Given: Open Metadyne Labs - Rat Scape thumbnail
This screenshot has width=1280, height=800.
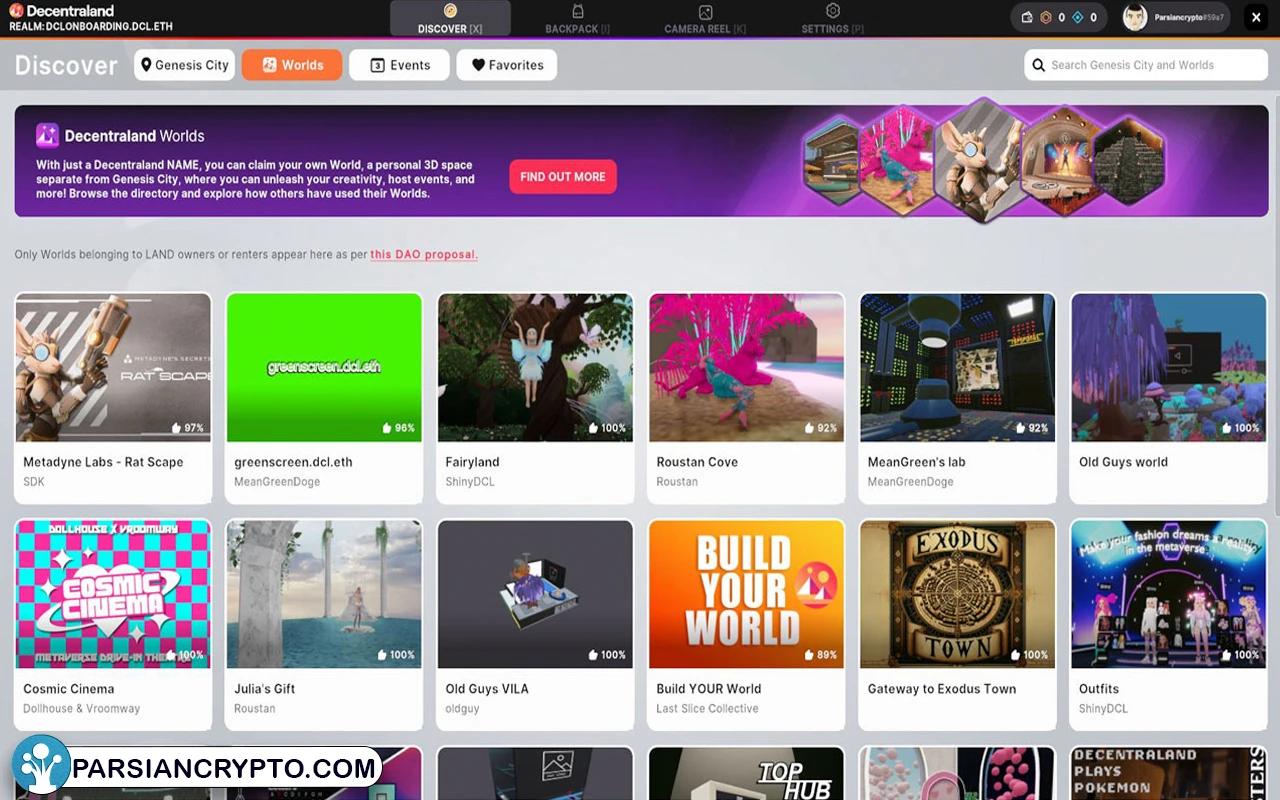Looking at the screenshot, I should pos(113,367).
